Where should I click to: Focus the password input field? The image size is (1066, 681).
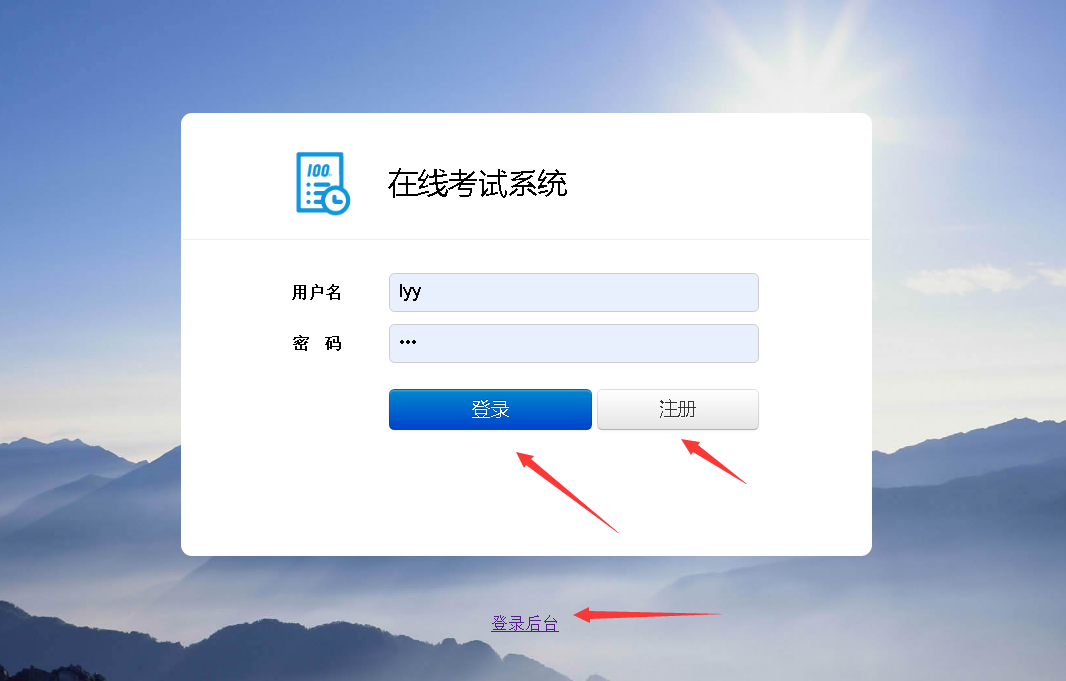[574, 343]
